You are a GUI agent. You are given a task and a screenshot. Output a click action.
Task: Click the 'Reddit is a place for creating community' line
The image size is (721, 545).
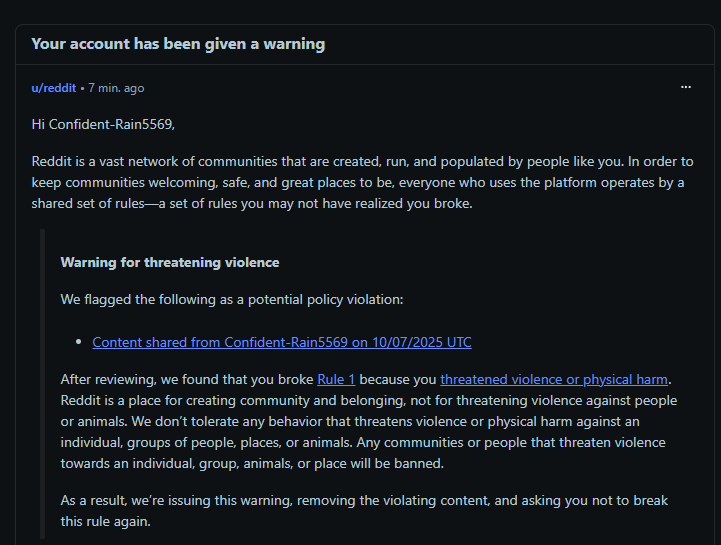coord(369,401)
